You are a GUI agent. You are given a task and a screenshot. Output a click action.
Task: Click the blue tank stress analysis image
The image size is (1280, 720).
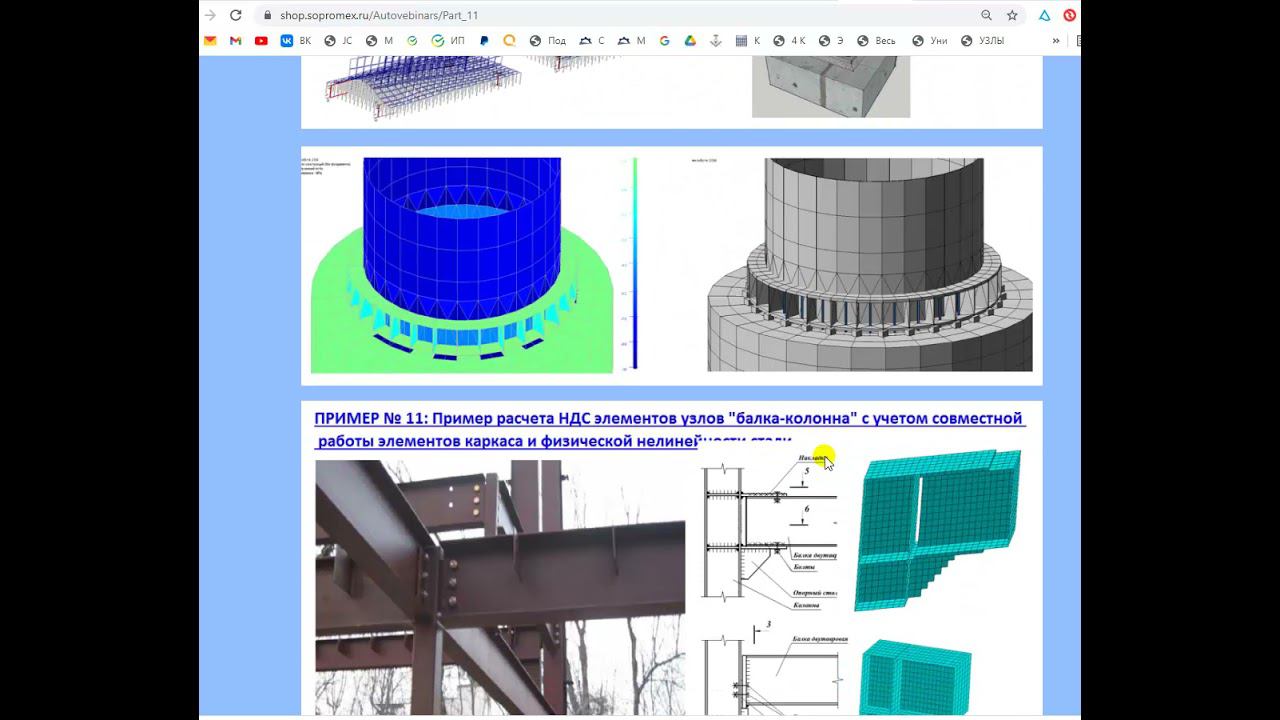[461, 265]
